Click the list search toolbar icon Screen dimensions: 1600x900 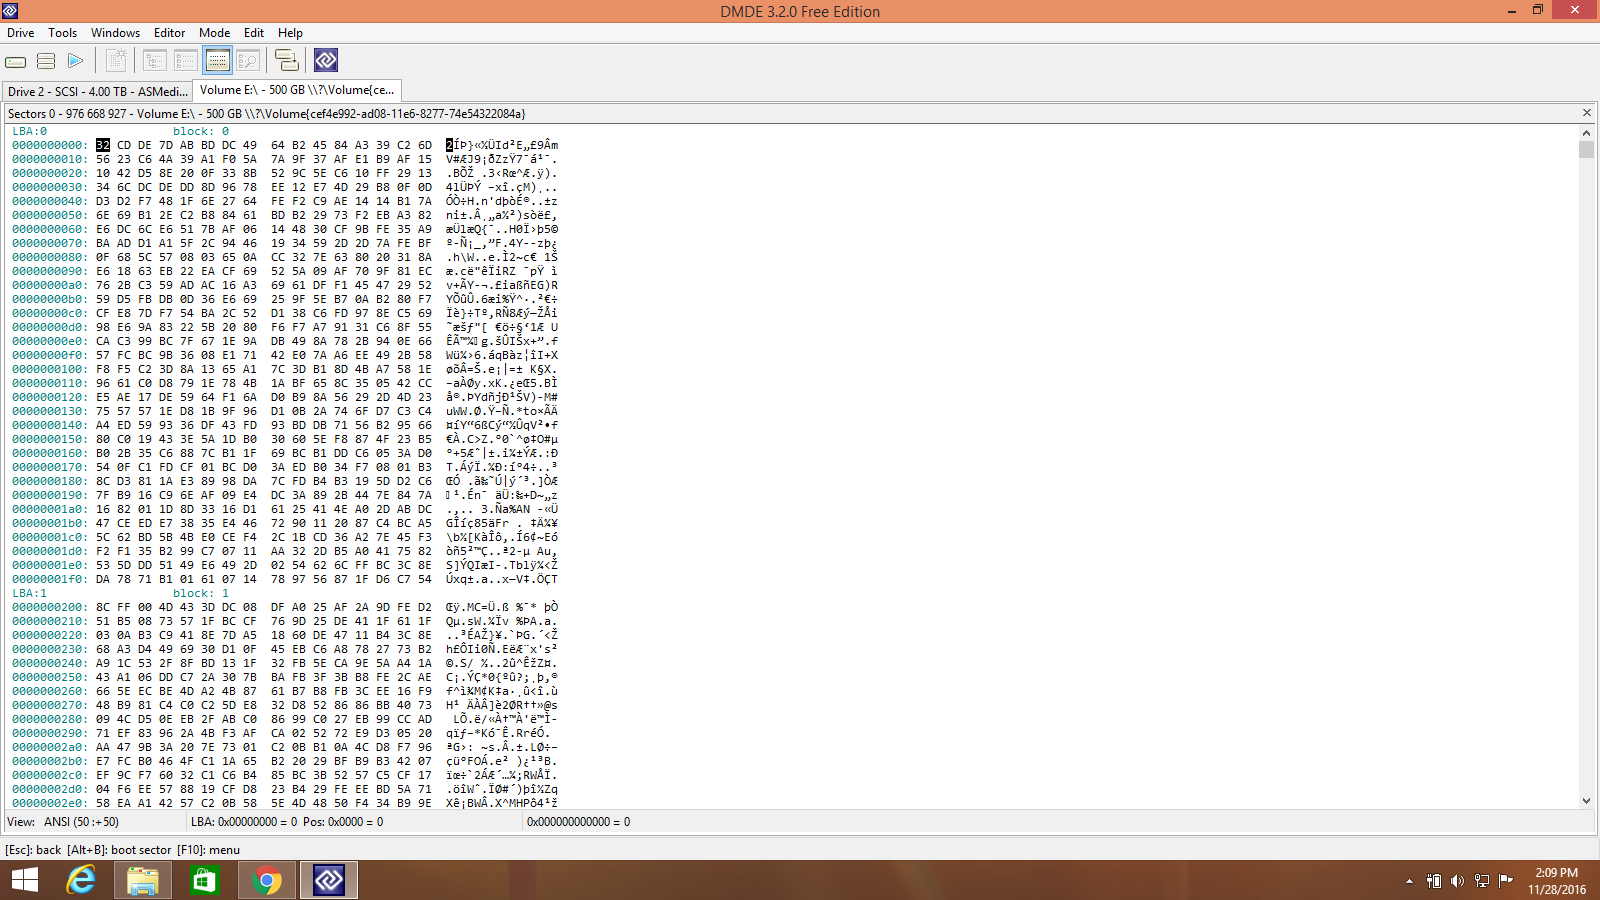click(248, 60)
